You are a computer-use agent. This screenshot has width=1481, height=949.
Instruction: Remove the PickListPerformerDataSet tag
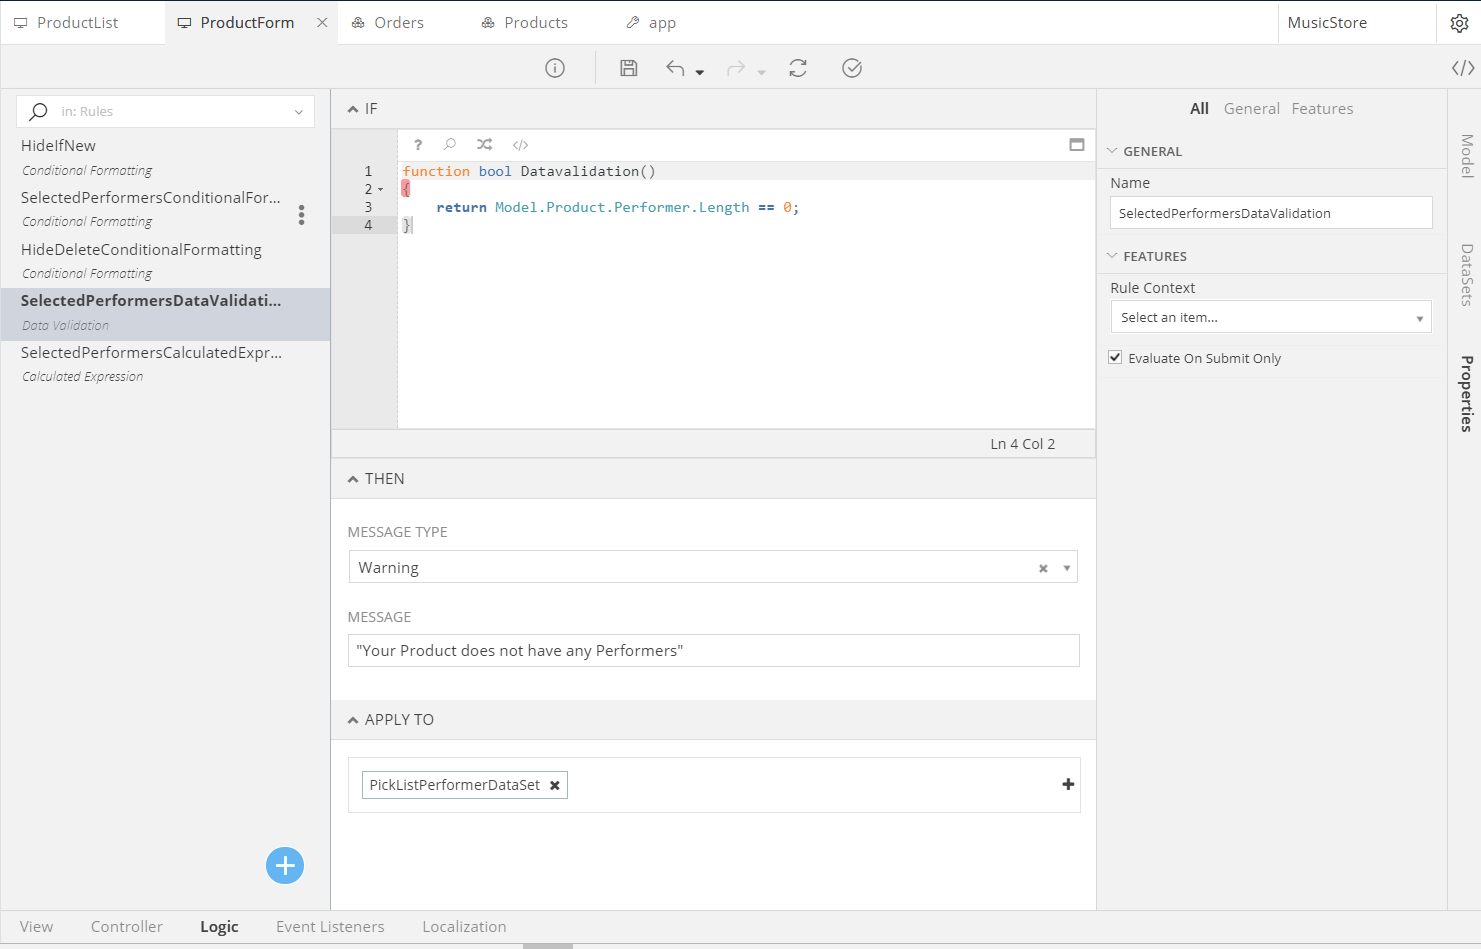point(555,786)
